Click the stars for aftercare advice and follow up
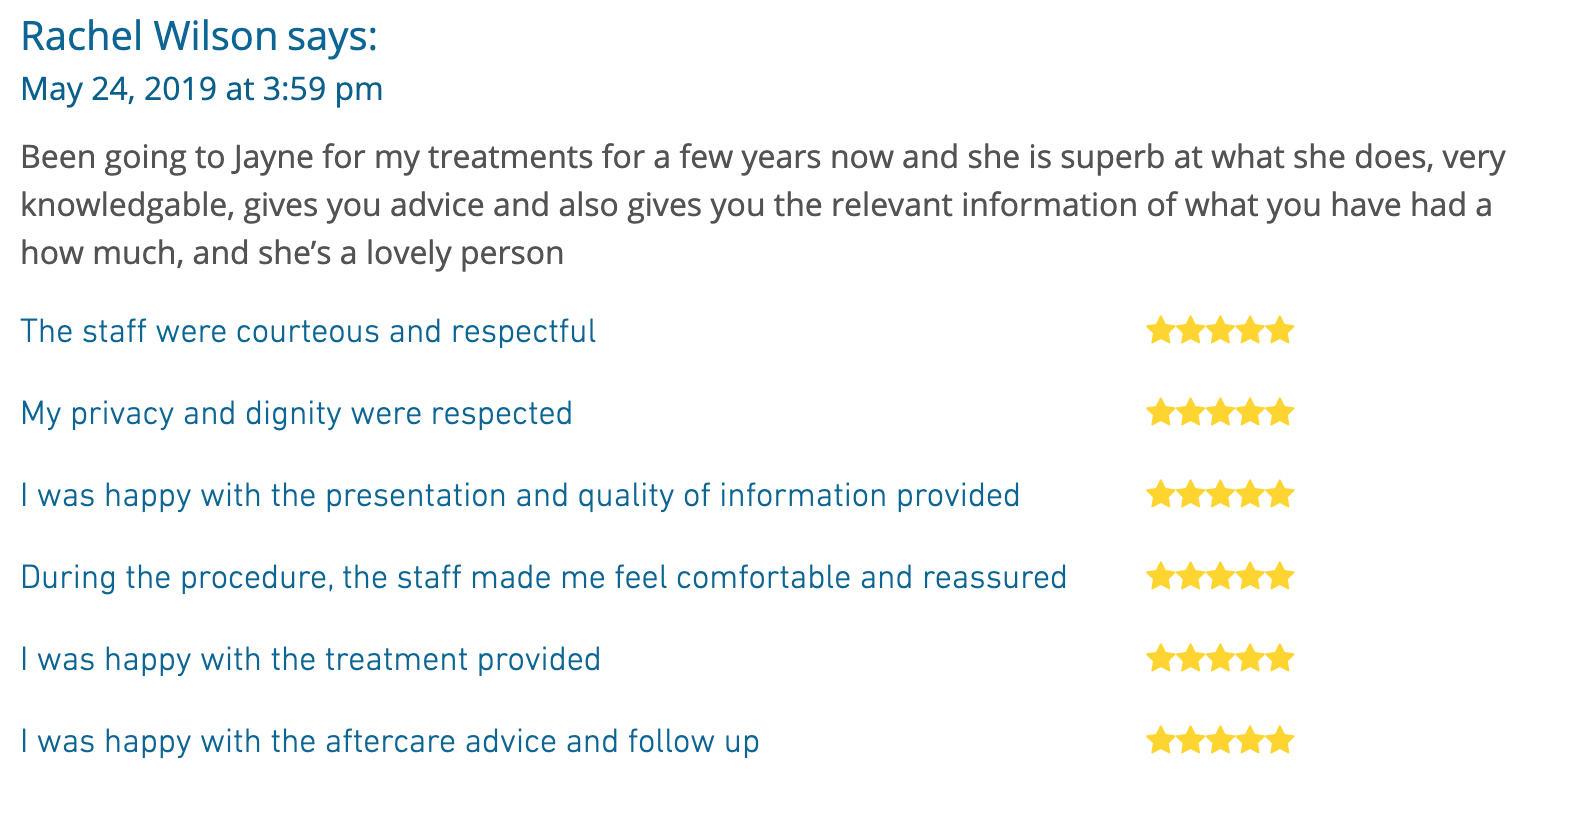The width and height of the screenshot is (1588, 824). pyautogui.click(x=1220, y=740)
